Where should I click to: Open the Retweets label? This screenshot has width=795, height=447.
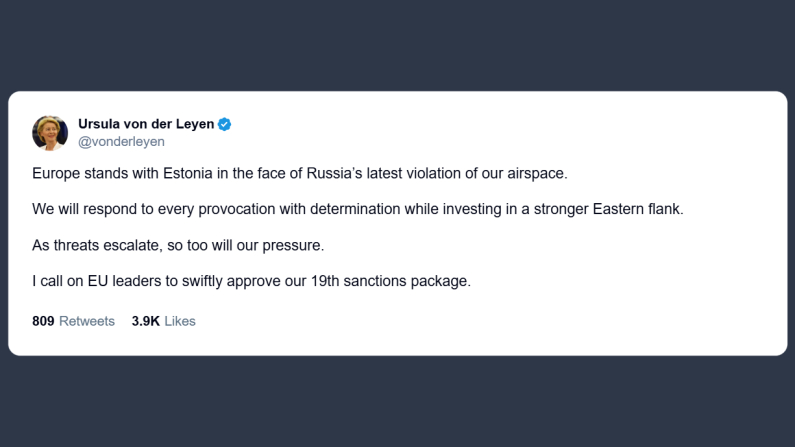87,321
